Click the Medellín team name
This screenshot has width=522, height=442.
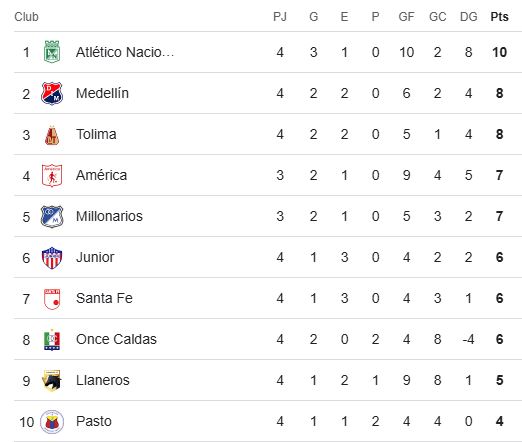(102, 93)
